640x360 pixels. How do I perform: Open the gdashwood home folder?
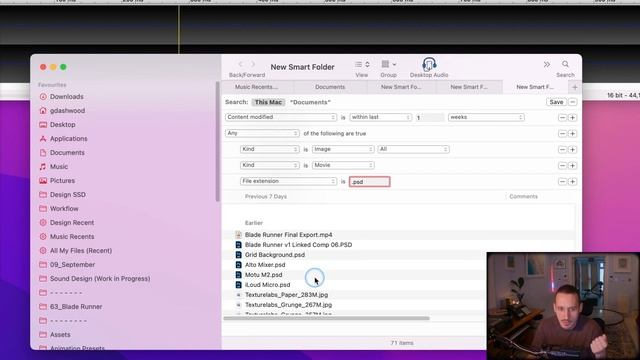[x=67, y=111]
